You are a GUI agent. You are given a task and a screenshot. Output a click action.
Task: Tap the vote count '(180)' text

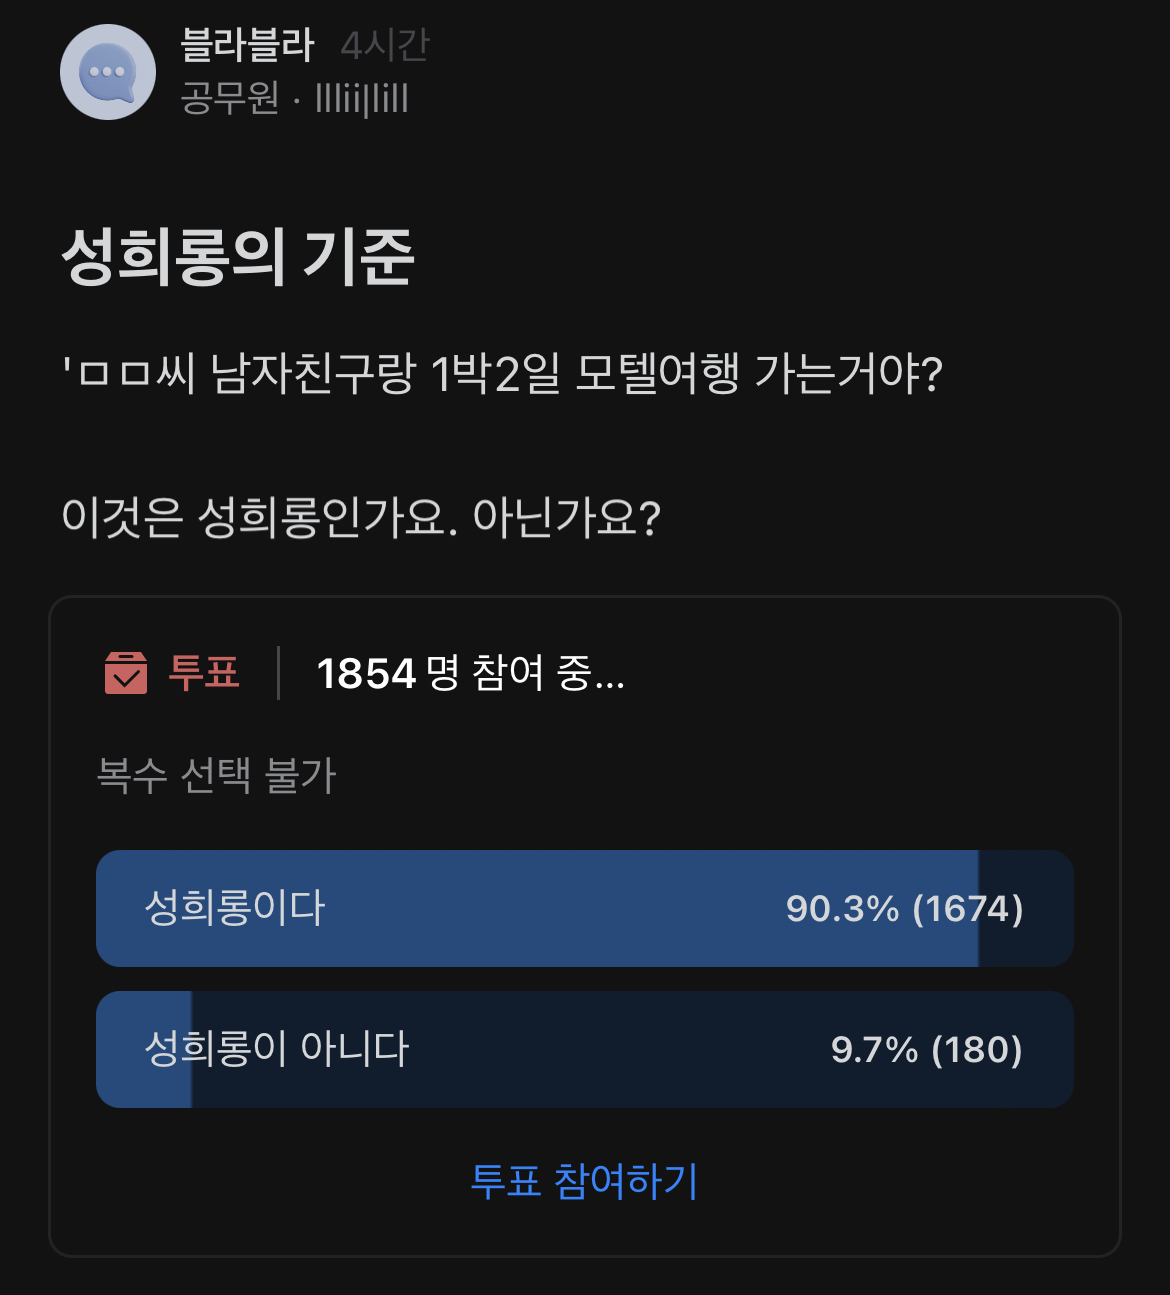coord(977,1049)
